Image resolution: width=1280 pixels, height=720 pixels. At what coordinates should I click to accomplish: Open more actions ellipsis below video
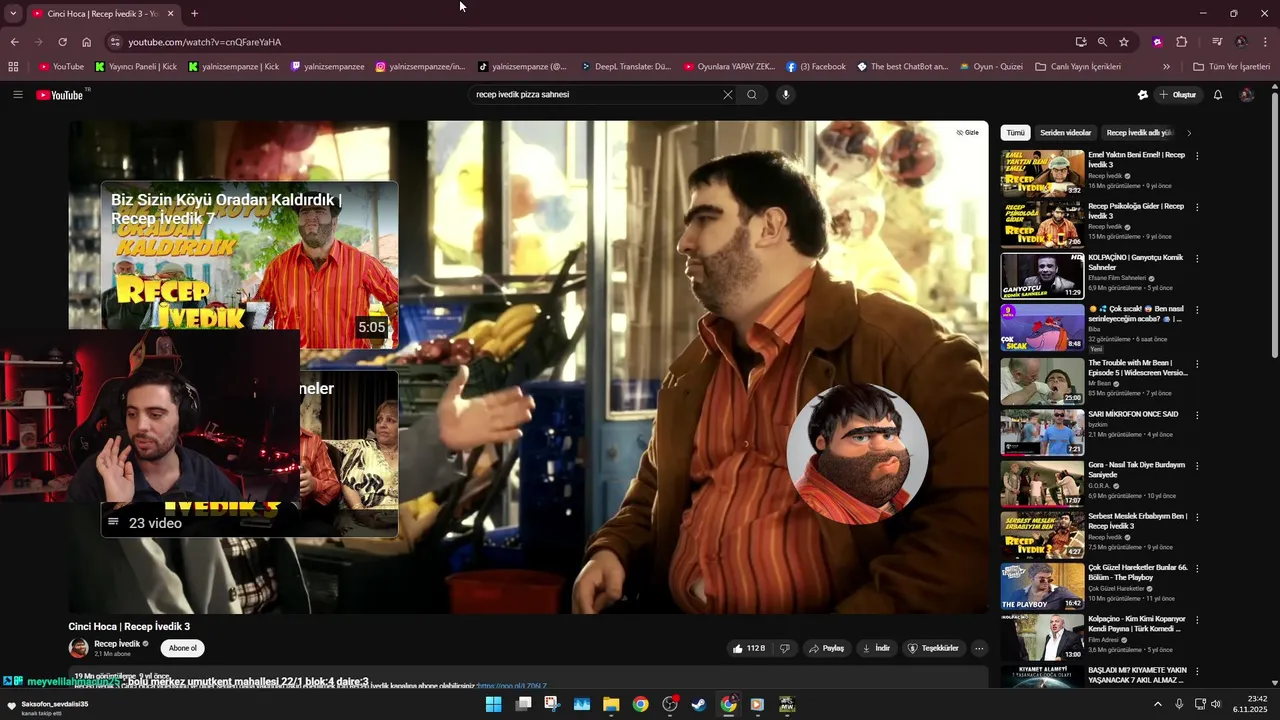(x=979, y=648)
